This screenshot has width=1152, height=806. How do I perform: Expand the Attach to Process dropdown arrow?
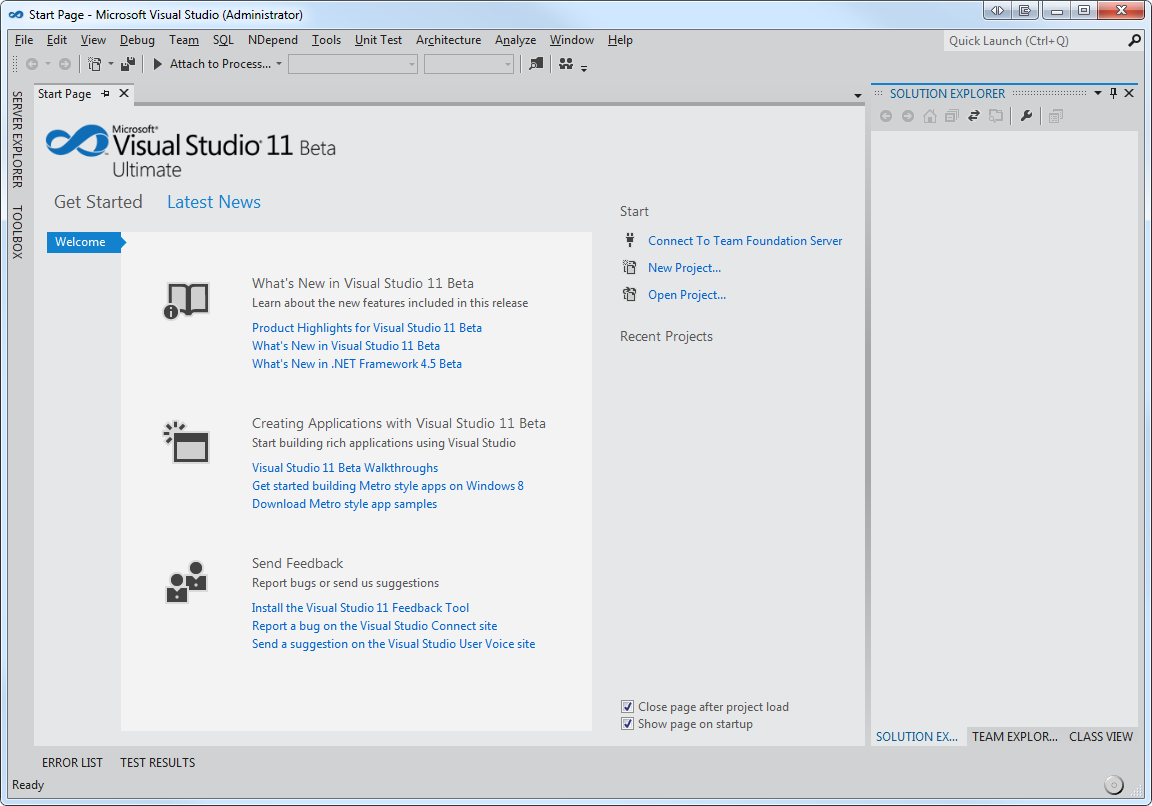(x=279, y=64)
